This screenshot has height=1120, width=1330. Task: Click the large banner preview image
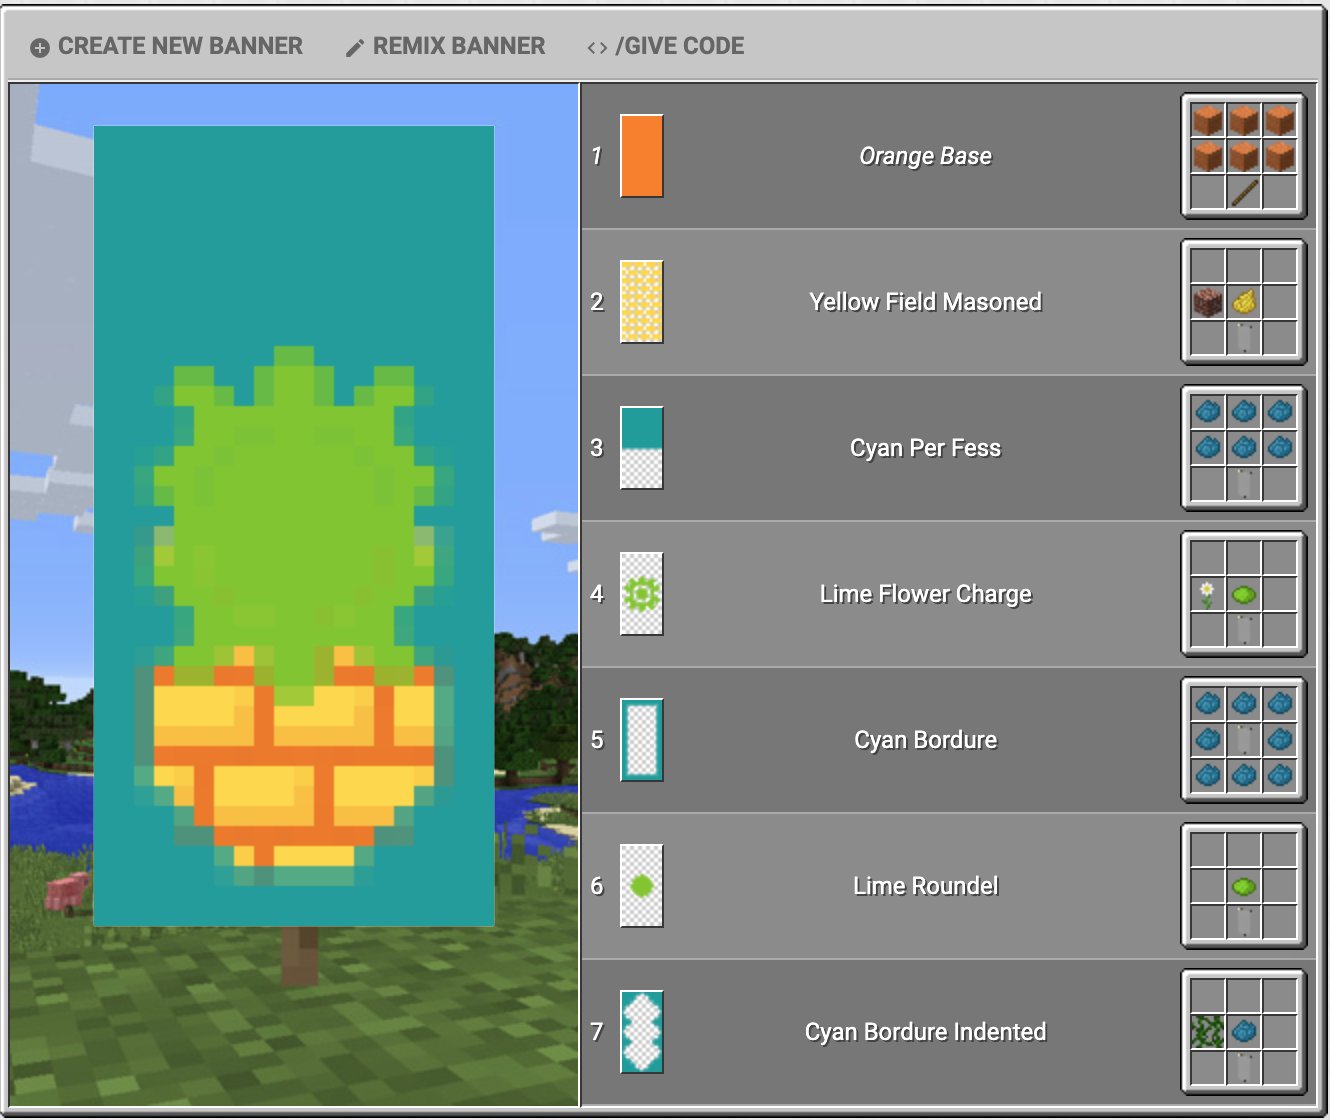294,526
